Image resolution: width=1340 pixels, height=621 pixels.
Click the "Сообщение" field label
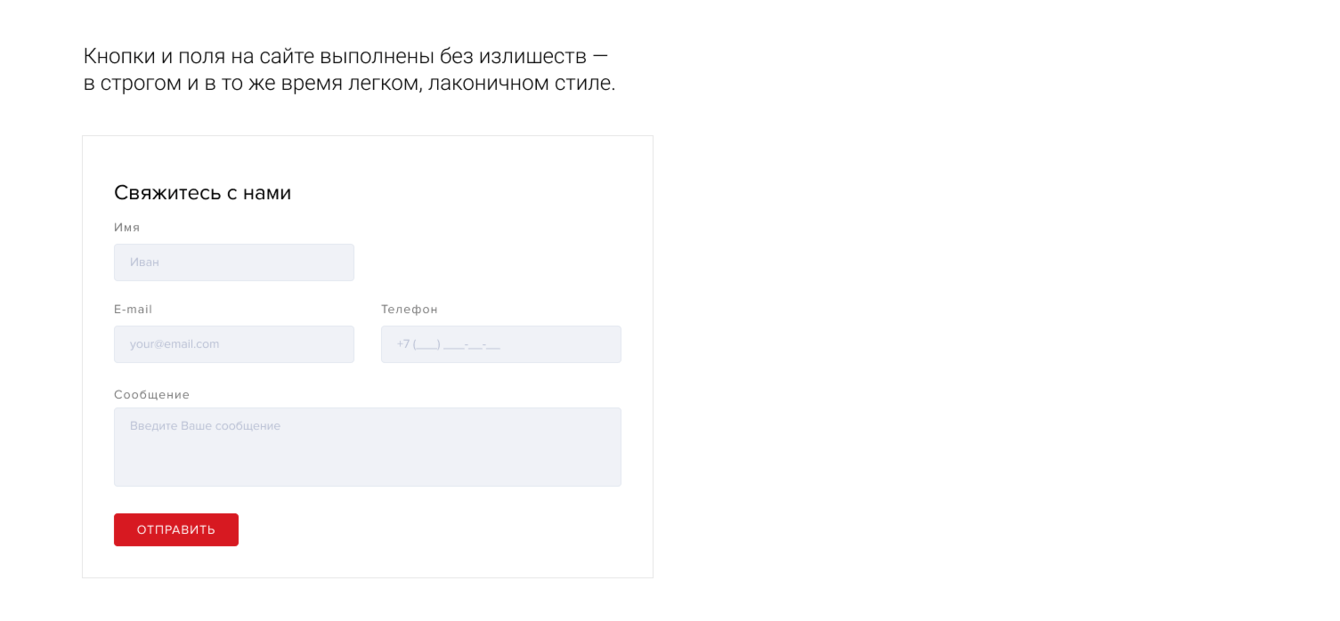(152, 395)
